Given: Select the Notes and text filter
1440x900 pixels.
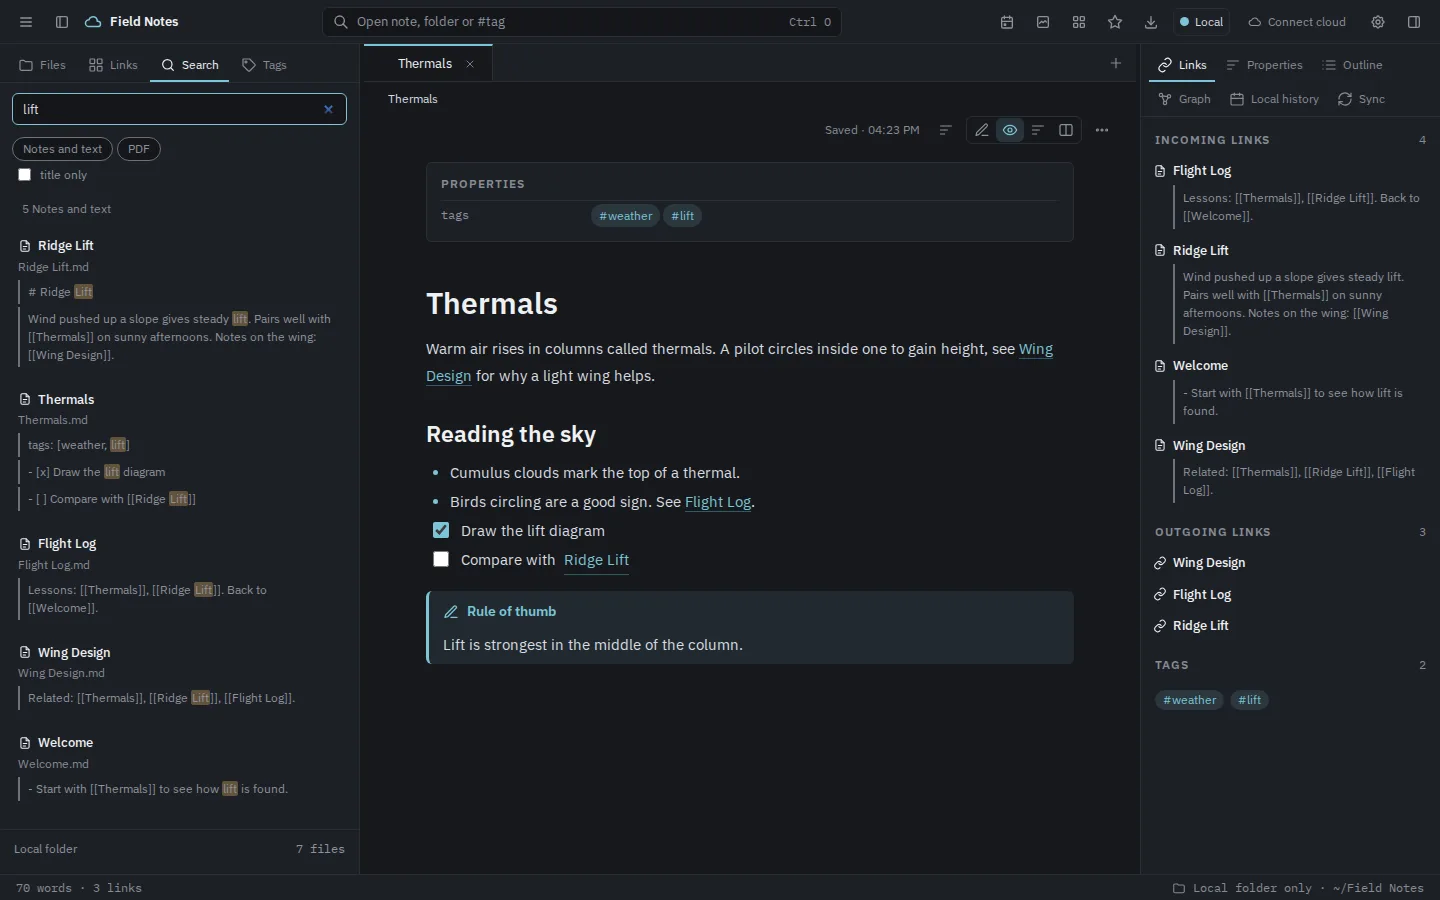Looking at the screenshot, I should pyautogui.click(x=62, y=149).
